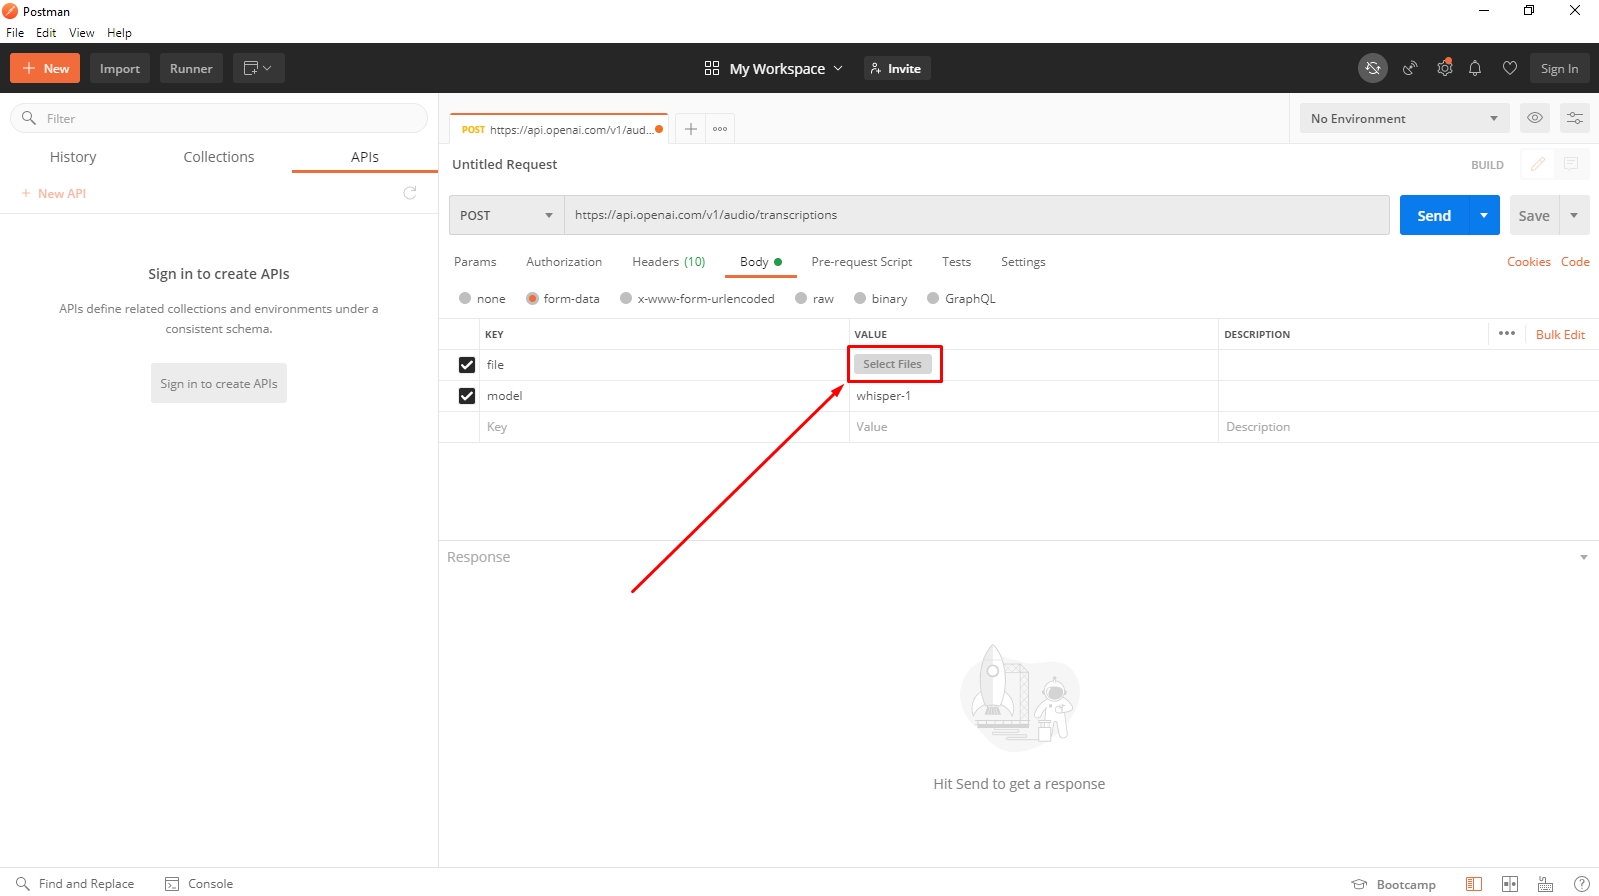
Task: Open the help question mark icon
Action: coord(1582,884)
